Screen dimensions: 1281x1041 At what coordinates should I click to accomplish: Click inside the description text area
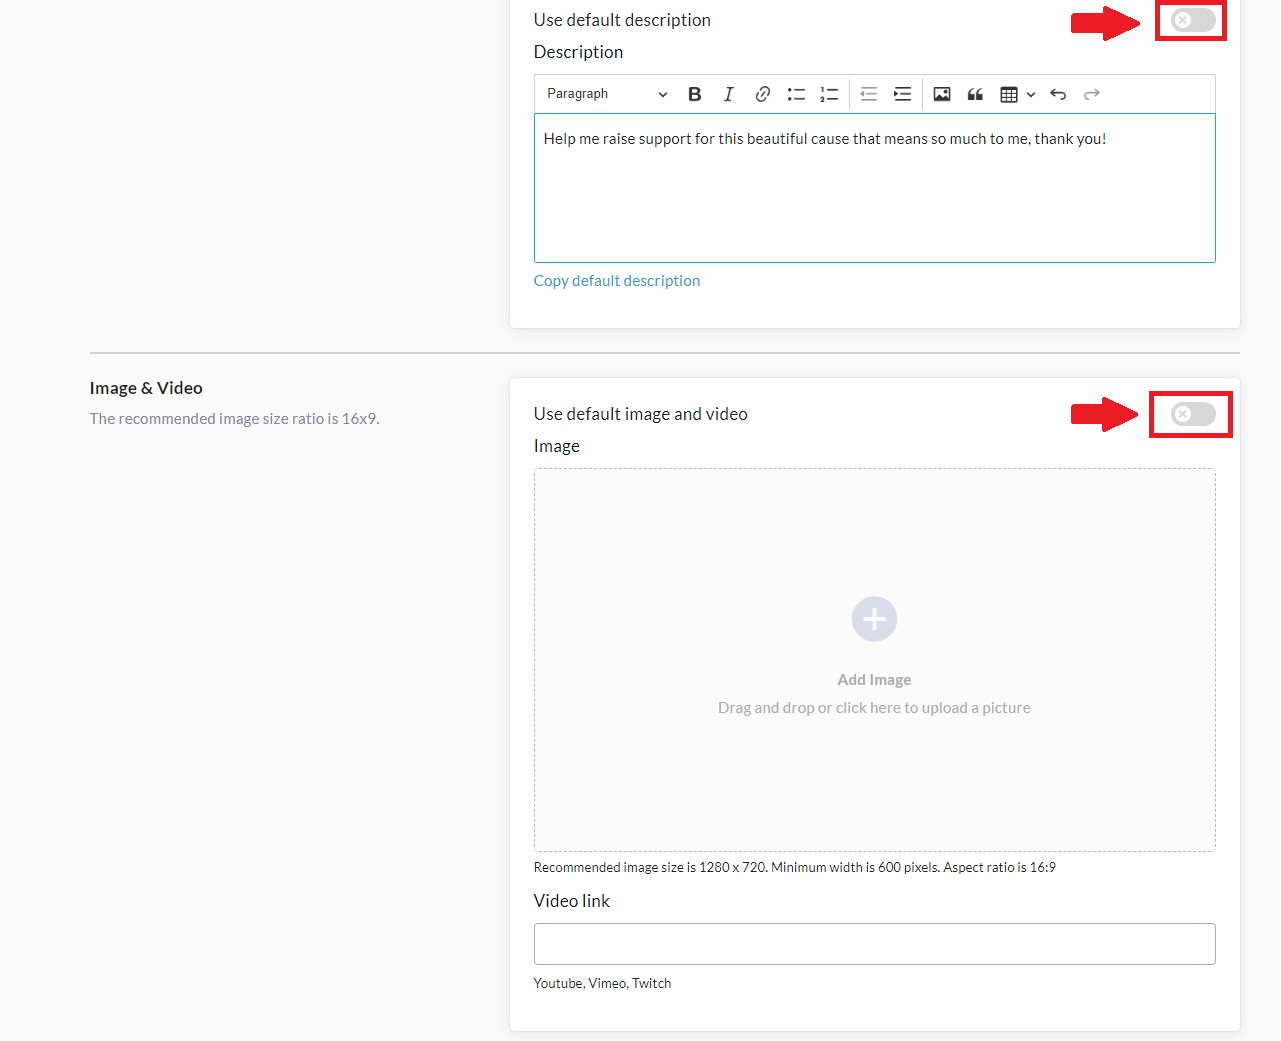874,200
